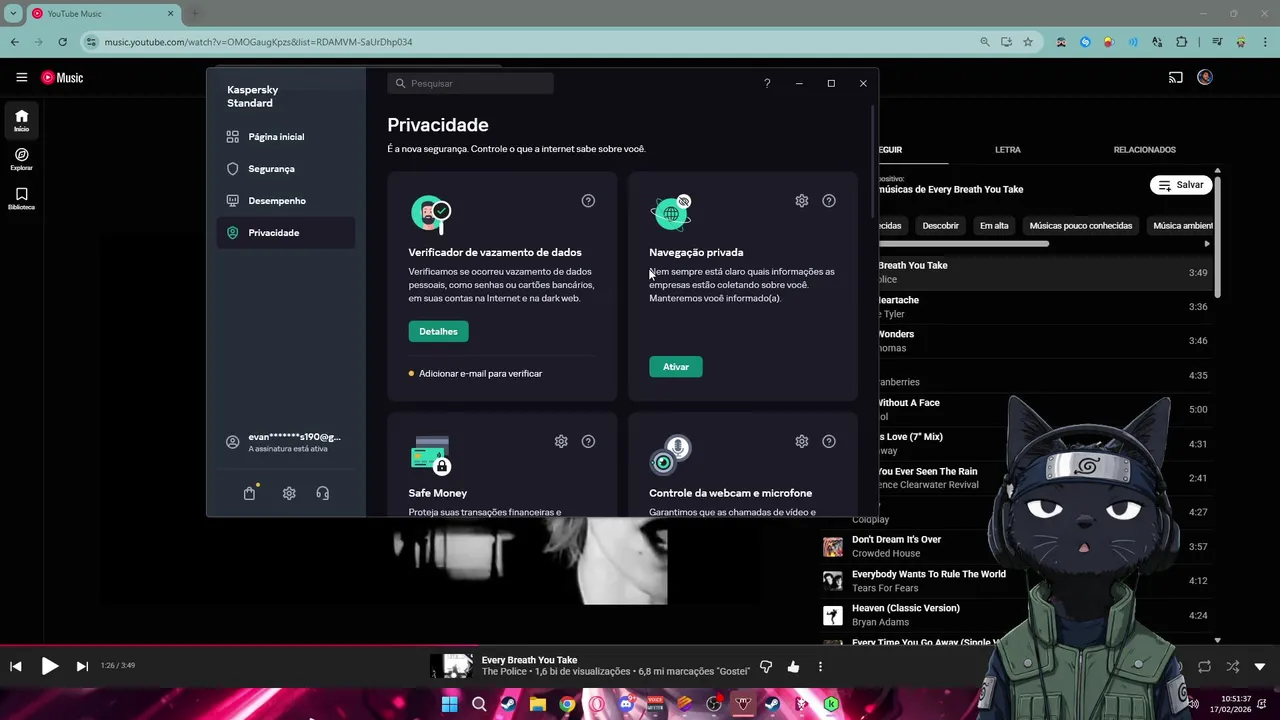The image size is (1280, 720).
Task: Collapse the player page arrow
Action: pos(1260,666)
